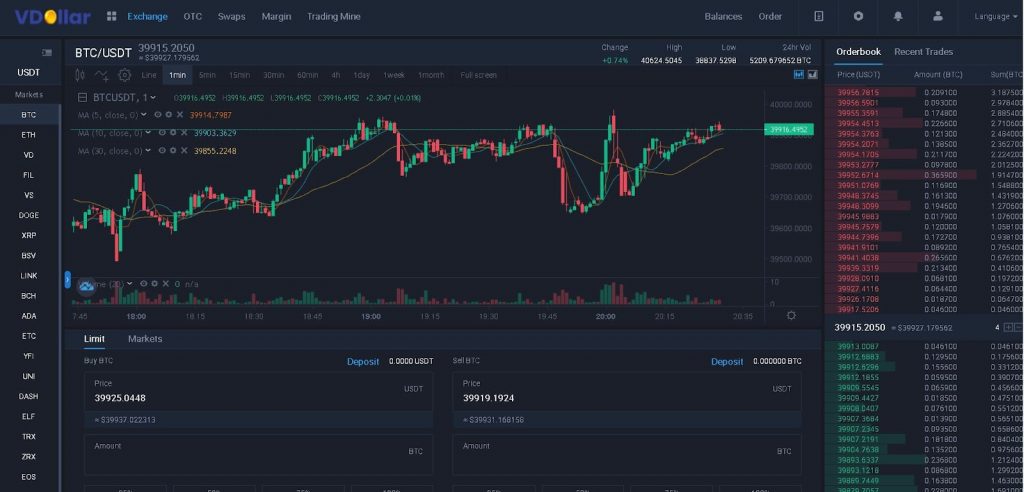
Task: Open the OTC menu
Action: pos(193,16)
